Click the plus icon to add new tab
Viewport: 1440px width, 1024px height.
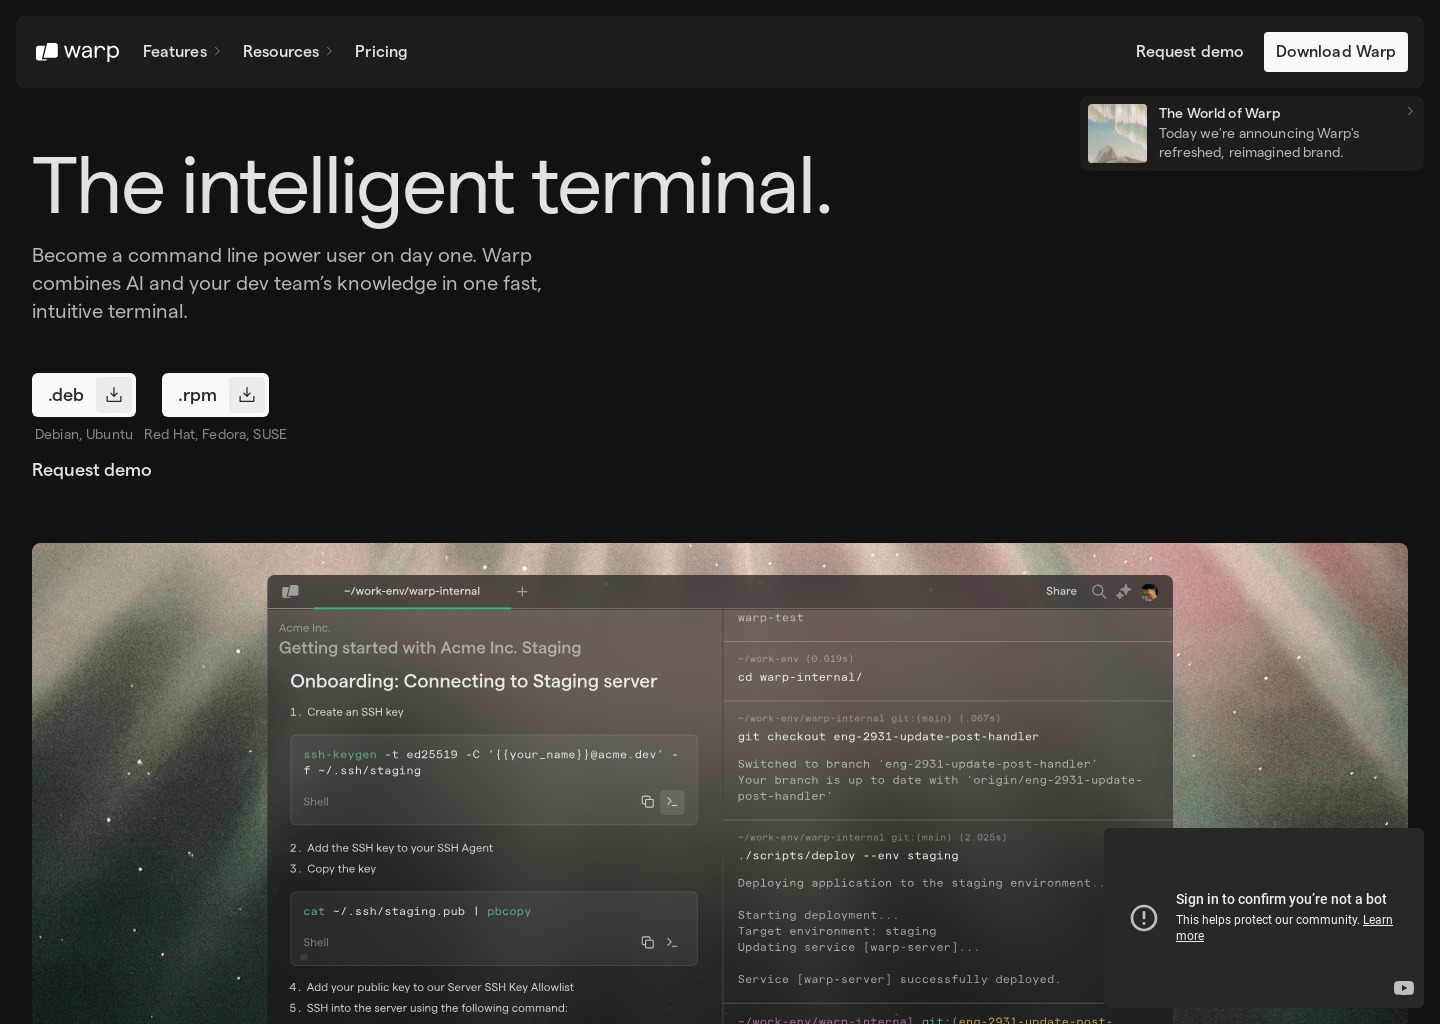pos(522,592)
